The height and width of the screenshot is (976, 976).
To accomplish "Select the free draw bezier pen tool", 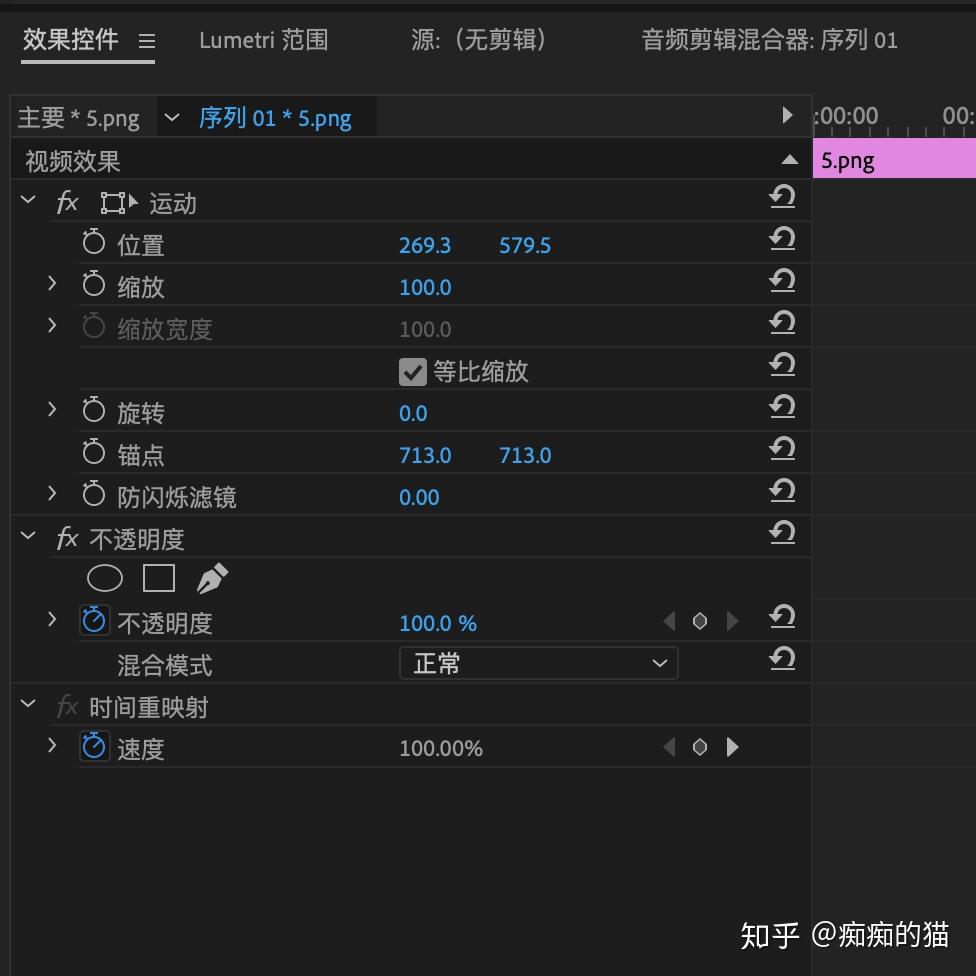I will point(212,579).
